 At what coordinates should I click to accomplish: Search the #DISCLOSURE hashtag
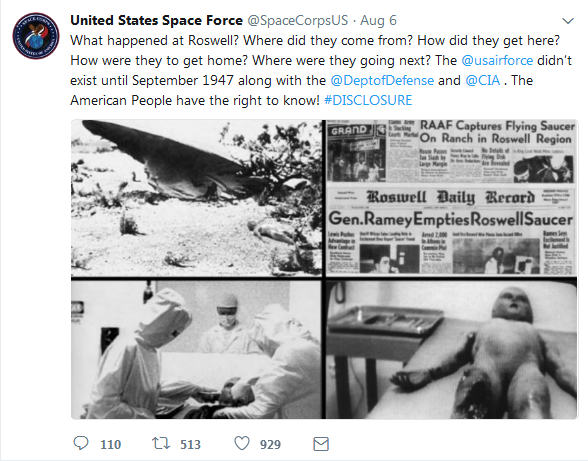pyautogui.click(x=368, y=101)
